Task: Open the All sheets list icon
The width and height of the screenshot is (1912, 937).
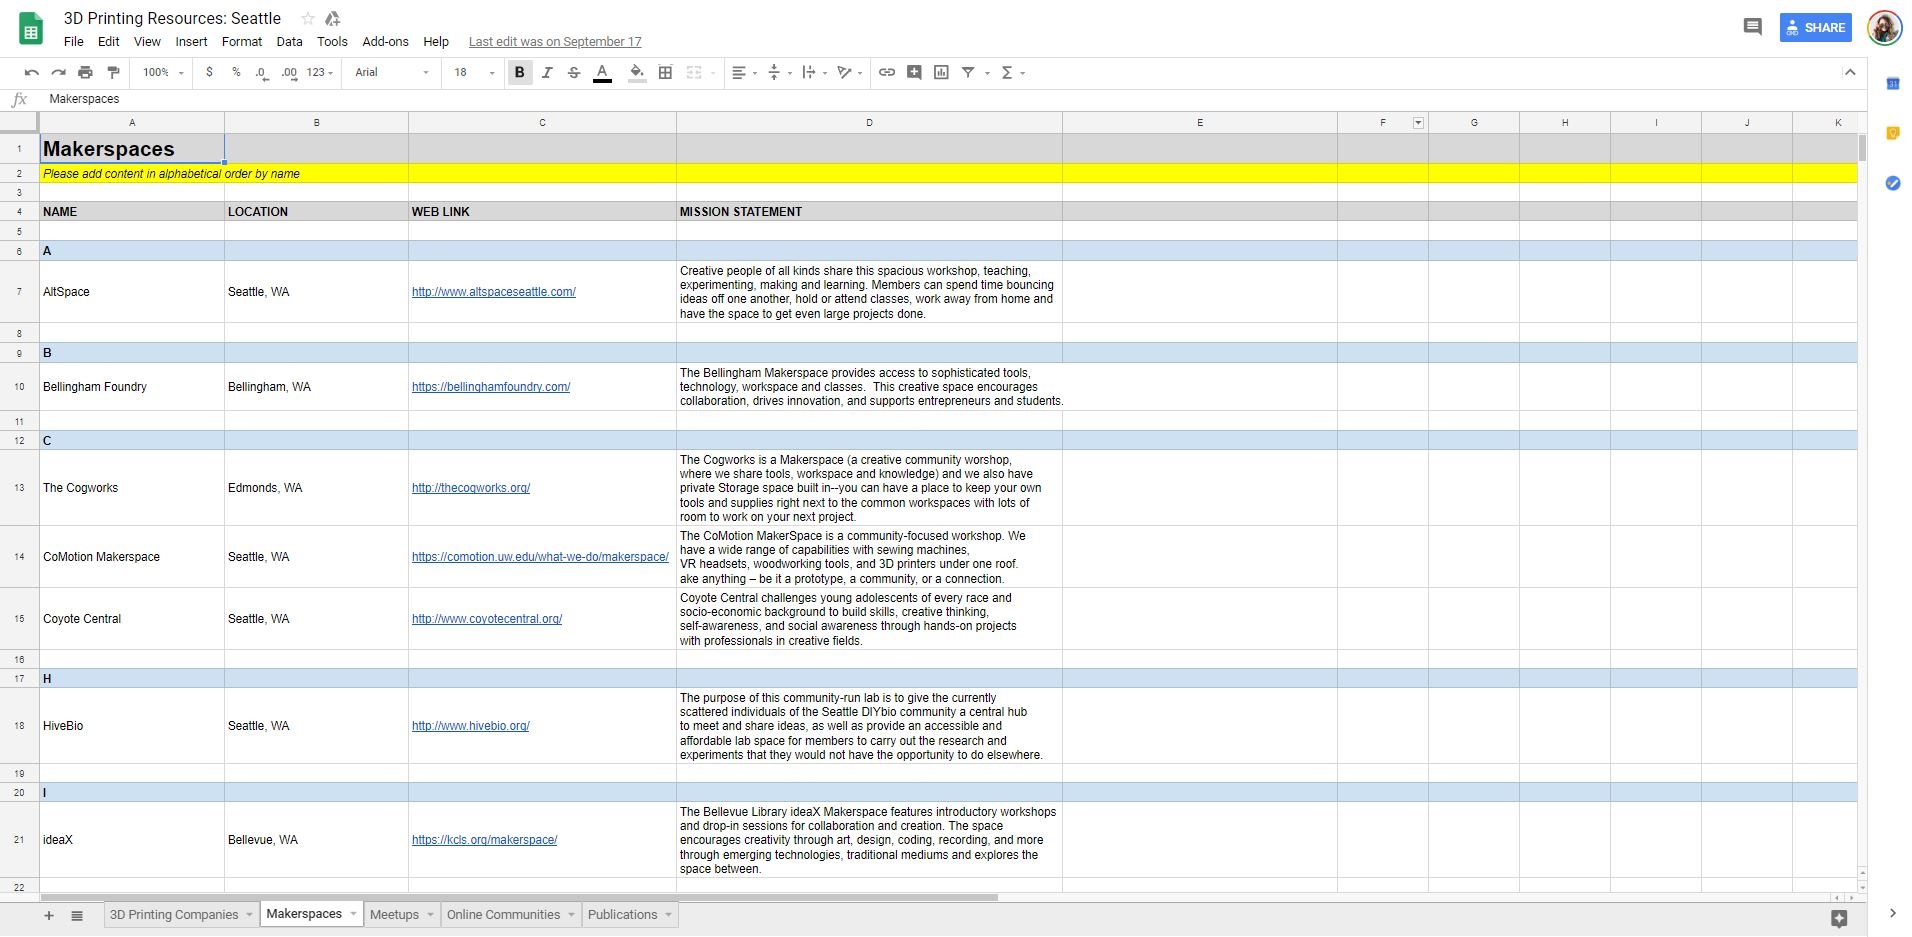Action: [x=76, y=915]
